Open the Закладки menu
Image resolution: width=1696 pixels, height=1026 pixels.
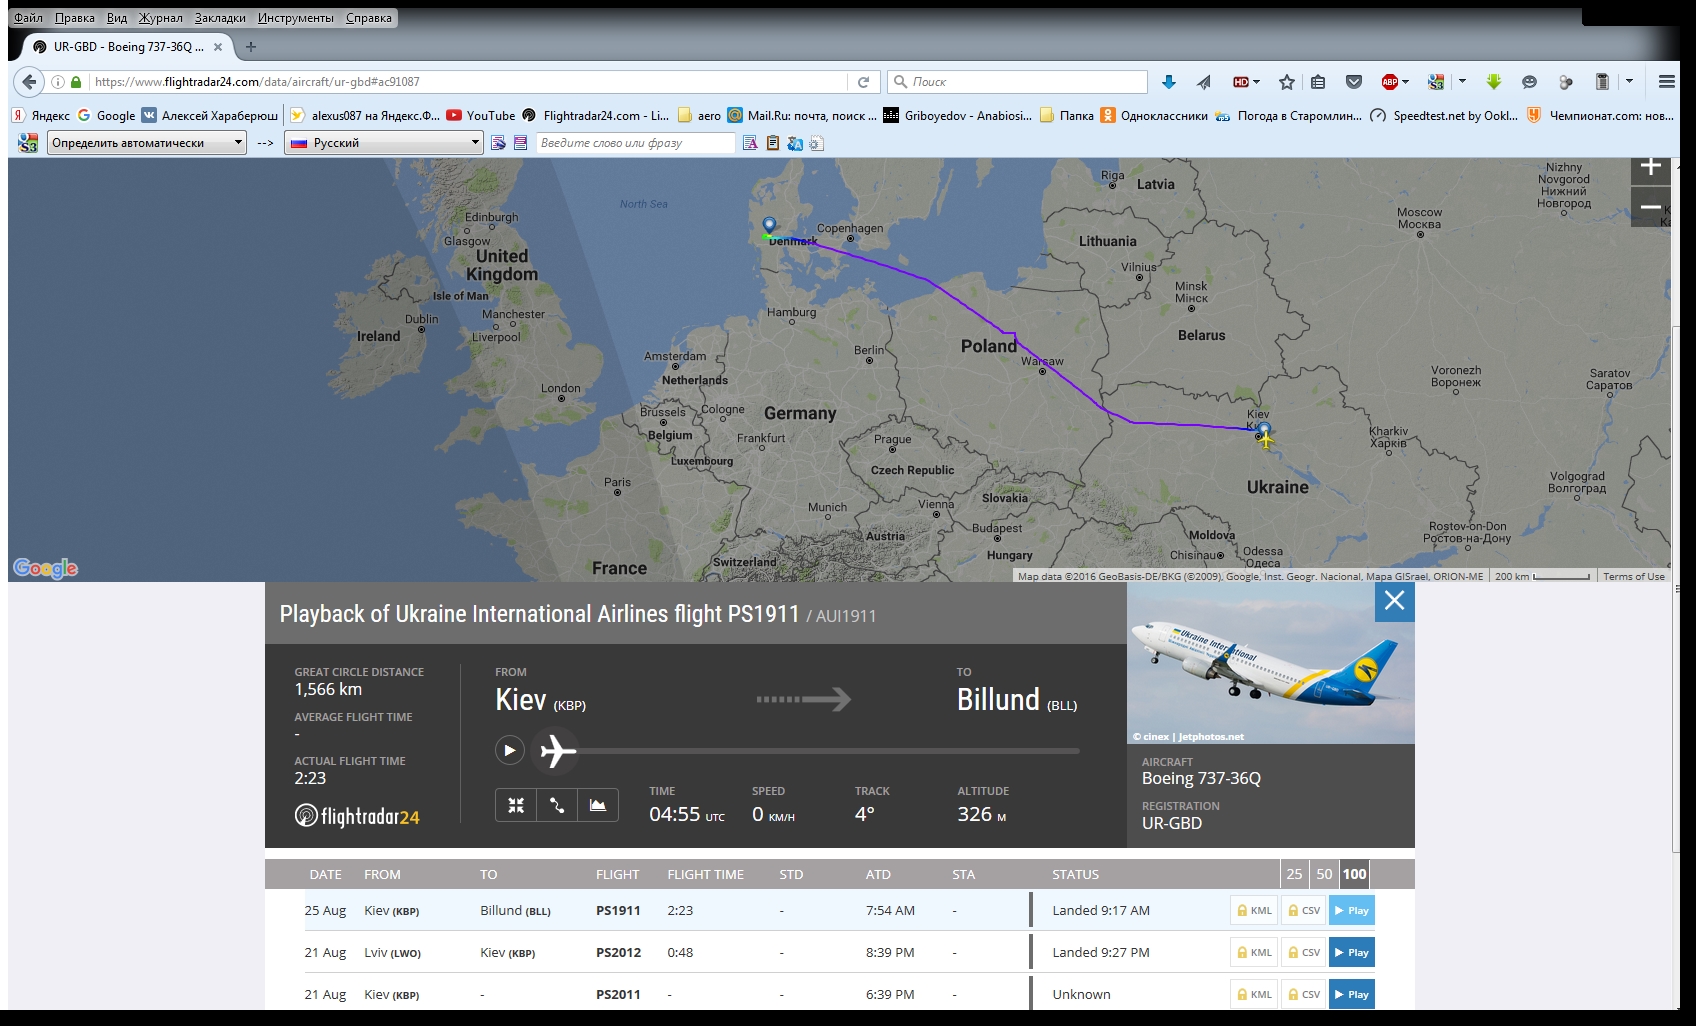tap(220, 18)
